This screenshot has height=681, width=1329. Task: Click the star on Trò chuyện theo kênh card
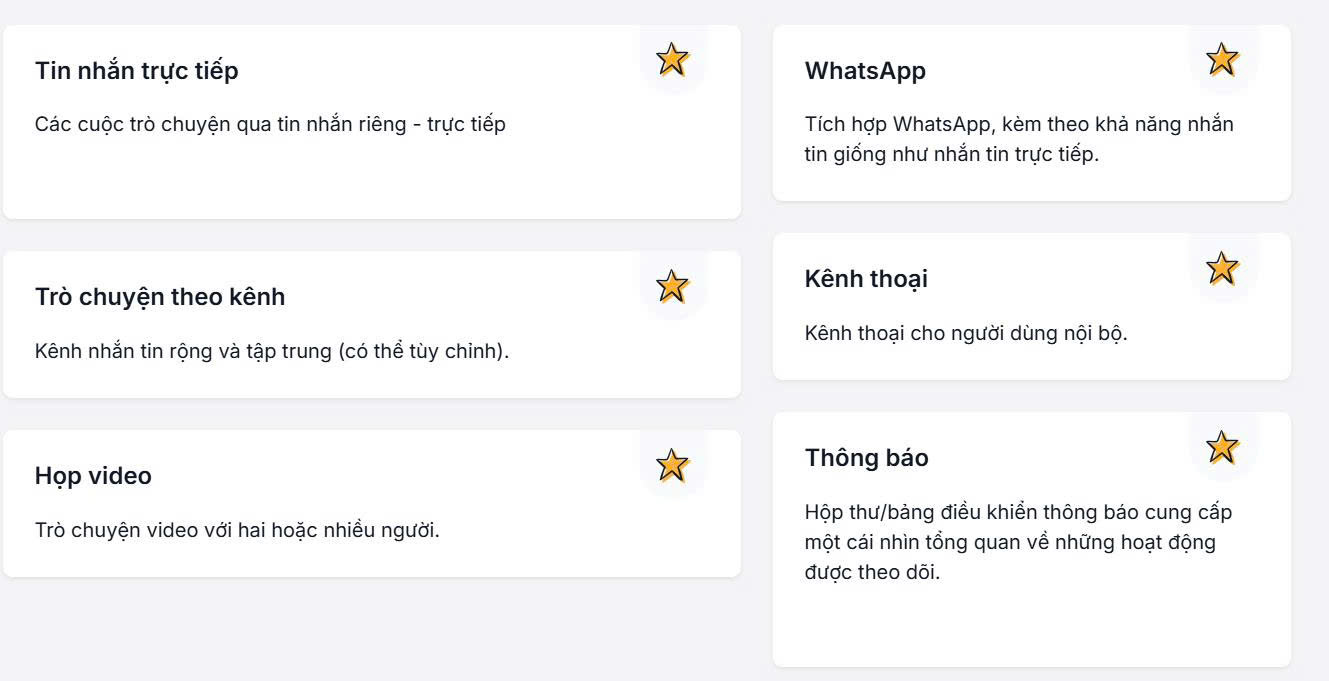point(673,286)
